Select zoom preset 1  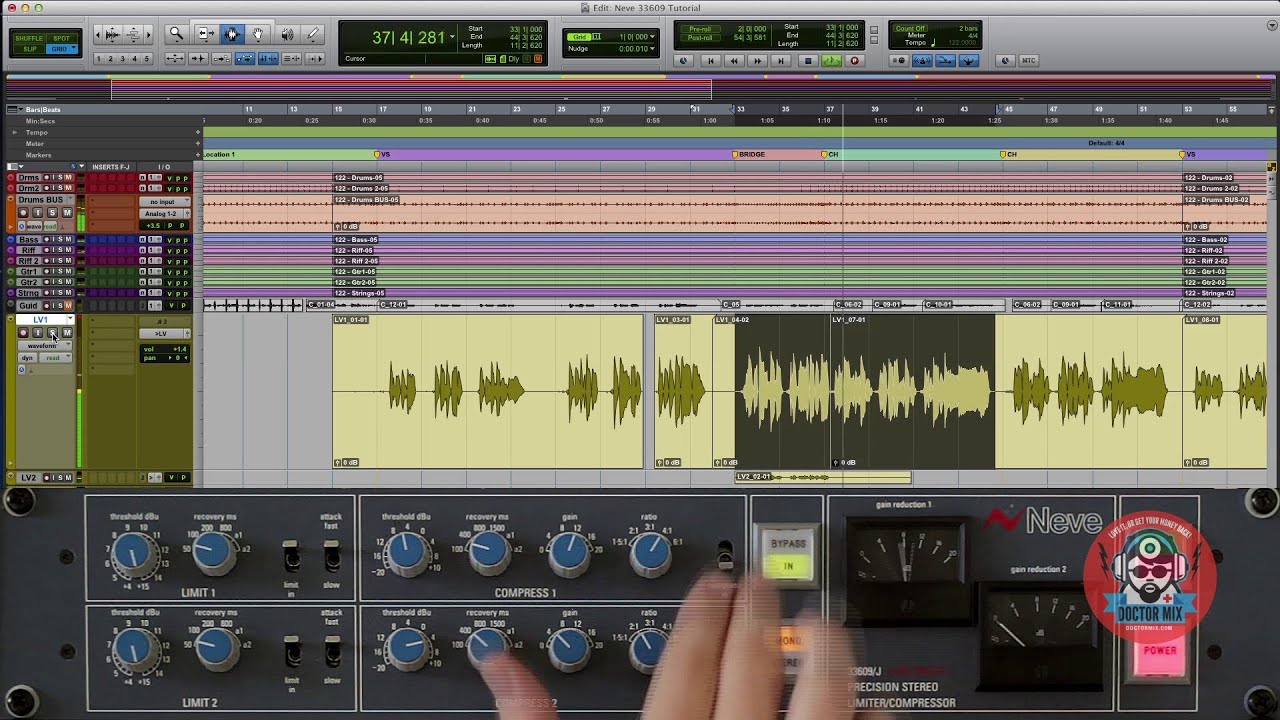100,59
